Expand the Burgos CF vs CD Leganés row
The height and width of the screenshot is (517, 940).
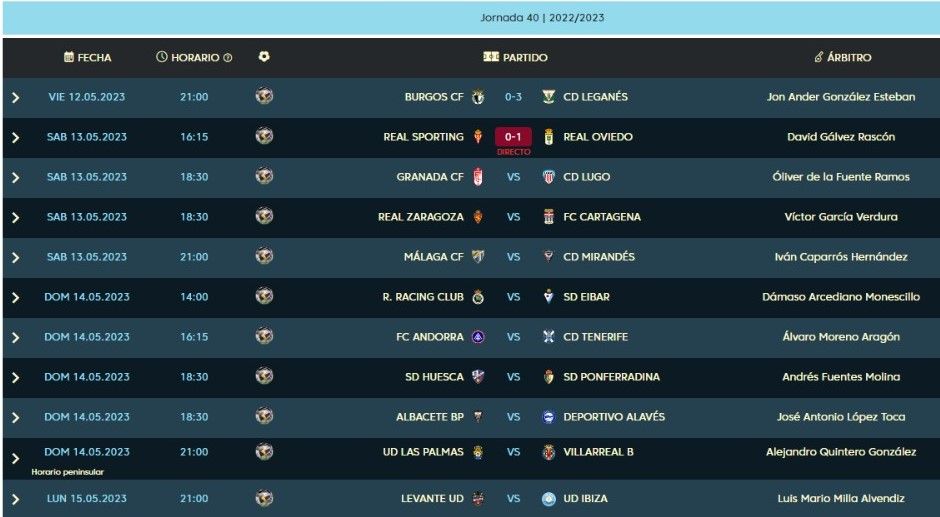[15, 97]
